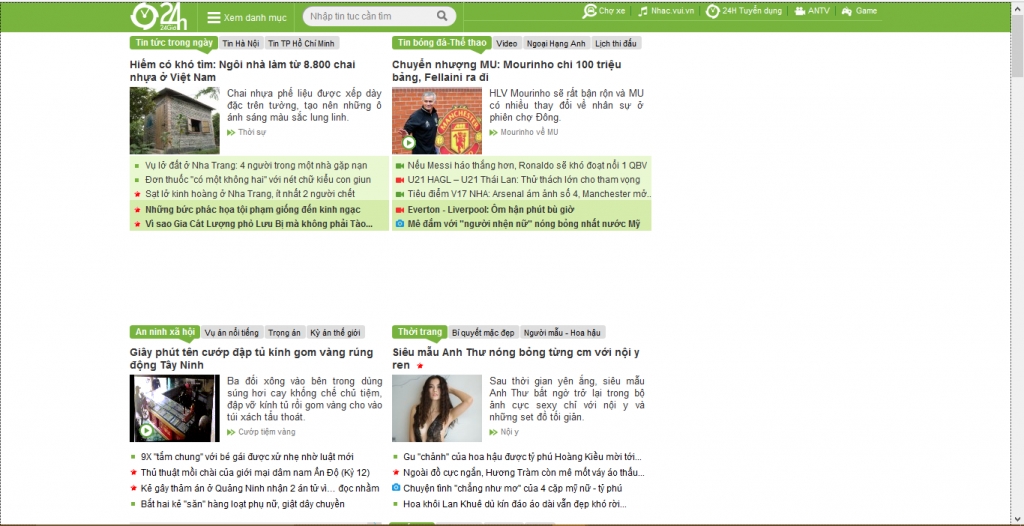This screenshot has width=1024, height=526.
Task: Open the Đơn thuốc có một không hai article
Action: 258,180
